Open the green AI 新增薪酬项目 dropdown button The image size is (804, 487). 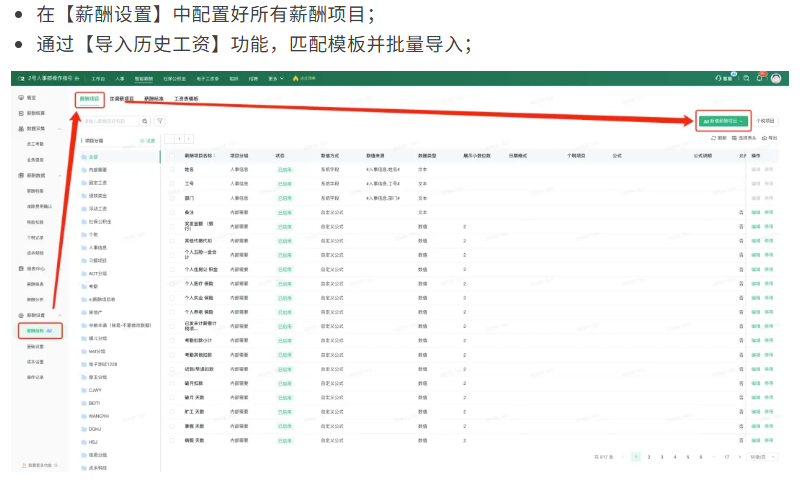coord(723,121)
